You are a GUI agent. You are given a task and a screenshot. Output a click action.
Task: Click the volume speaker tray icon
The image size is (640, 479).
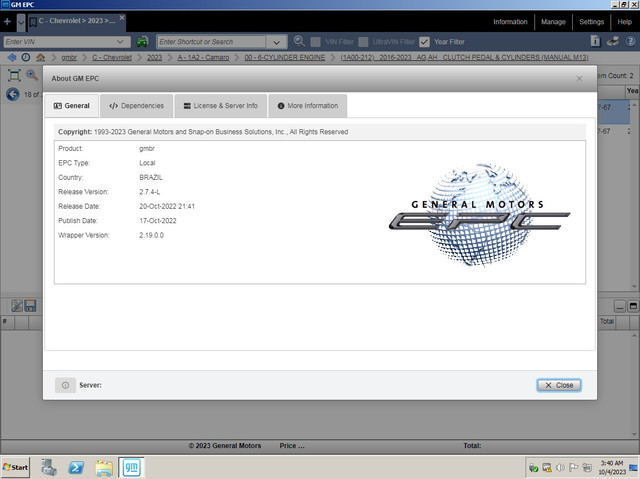click(x=560, y=468)
